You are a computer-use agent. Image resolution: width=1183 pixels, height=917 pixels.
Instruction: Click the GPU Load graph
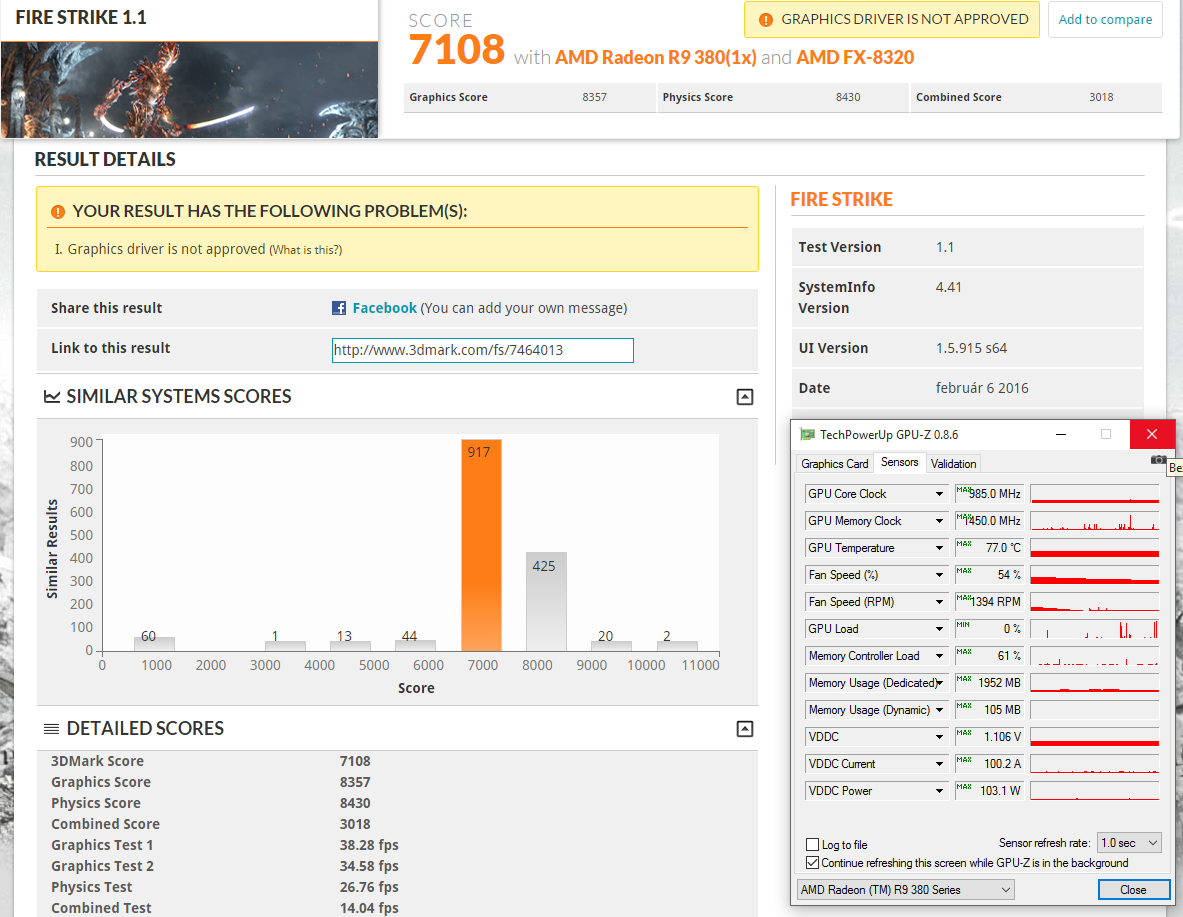point(1094,629)
